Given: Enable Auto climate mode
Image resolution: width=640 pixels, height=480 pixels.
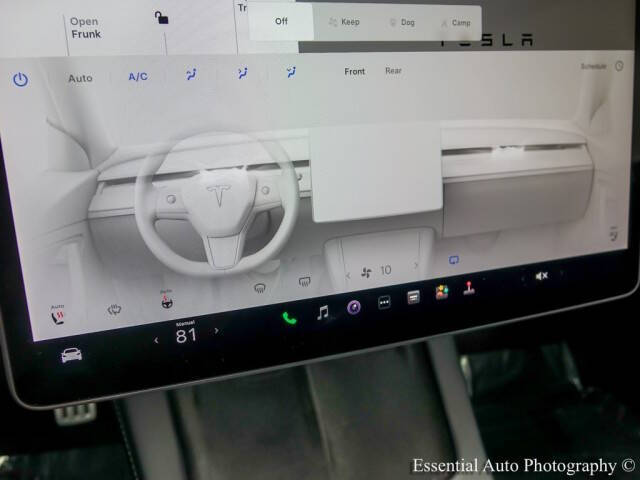Looking at the screenshot, I should 80,78.
